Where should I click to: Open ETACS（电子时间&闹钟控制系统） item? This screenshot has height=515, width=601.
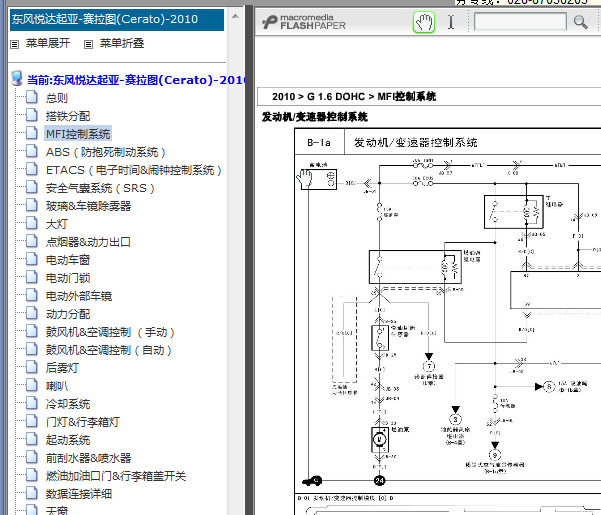pos(133,170)
